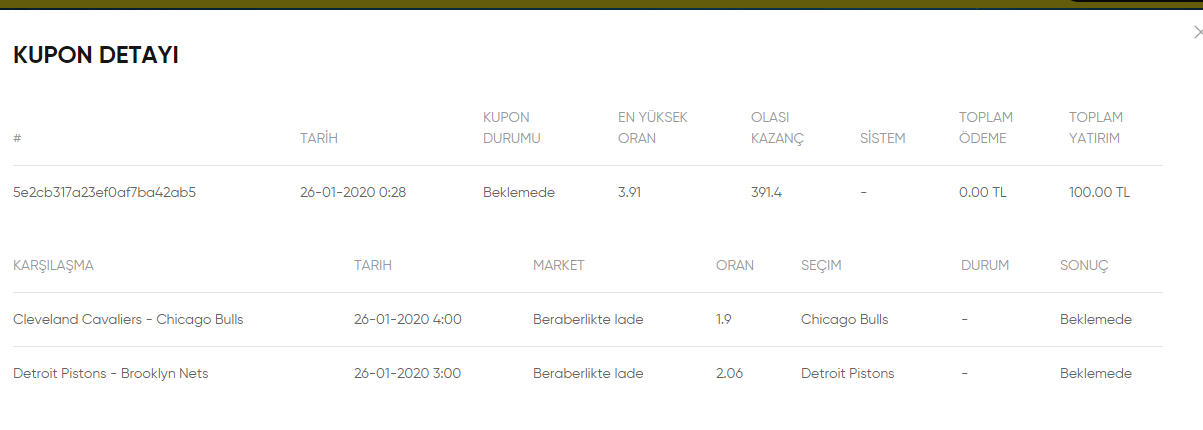
Task: Click the 391.4 possible winnings value
Action: tap(766, 192)
